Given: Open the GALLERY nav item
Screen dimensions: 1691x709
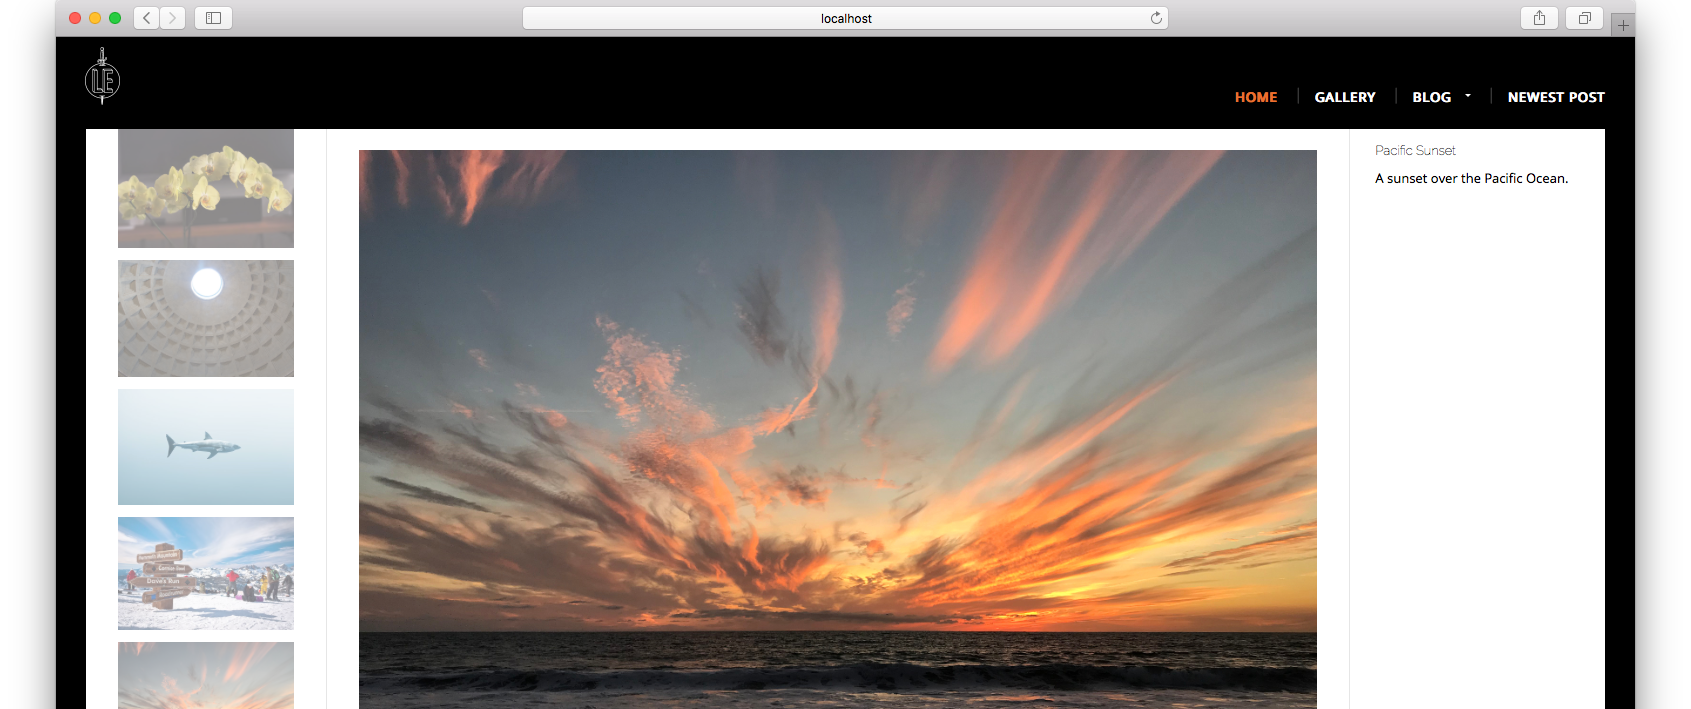Looking at the screenshot, I should click(1345, 97).
